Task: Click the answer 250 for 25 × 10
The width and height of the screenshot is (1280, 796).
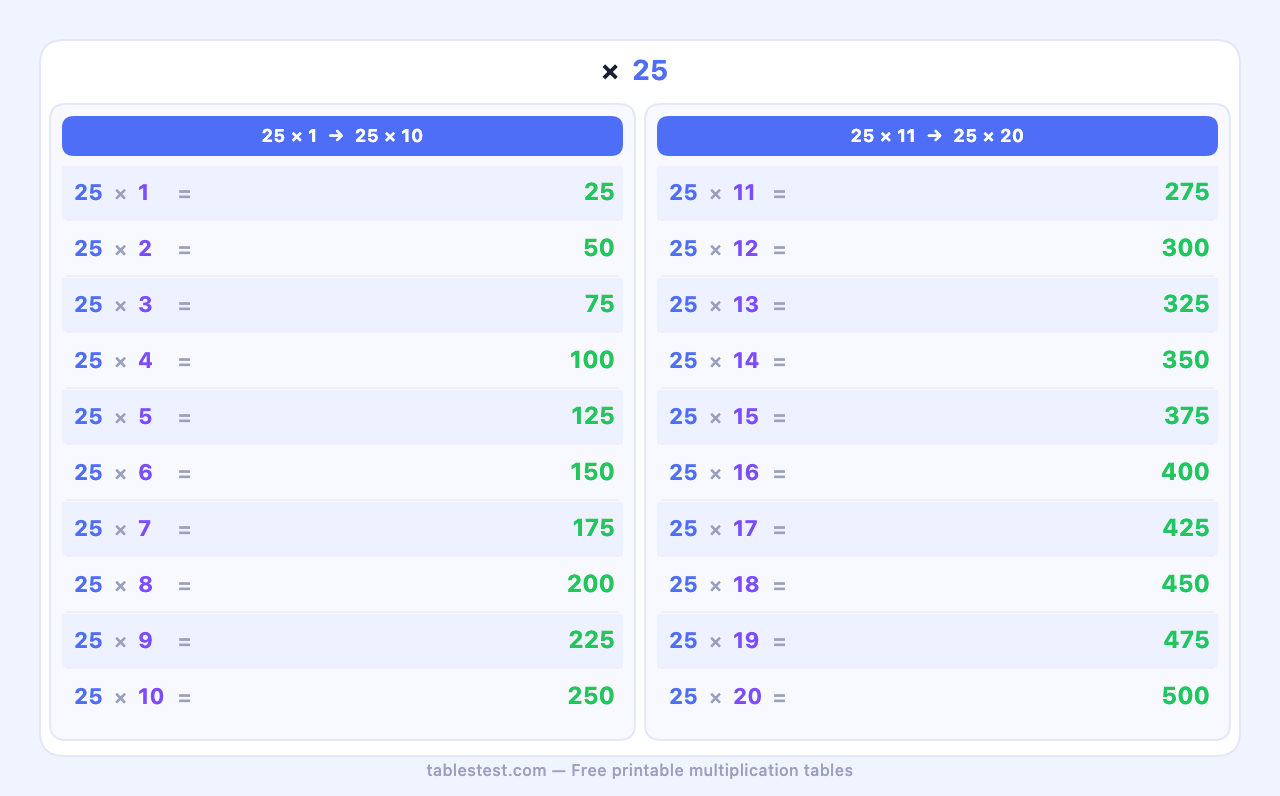Action: point(591,696)
